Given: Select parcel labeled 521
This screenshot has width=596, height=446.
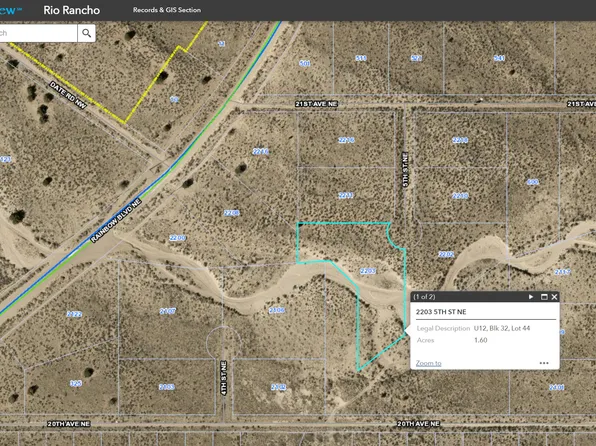Looking at the screenshot, I should click(416, 58).
